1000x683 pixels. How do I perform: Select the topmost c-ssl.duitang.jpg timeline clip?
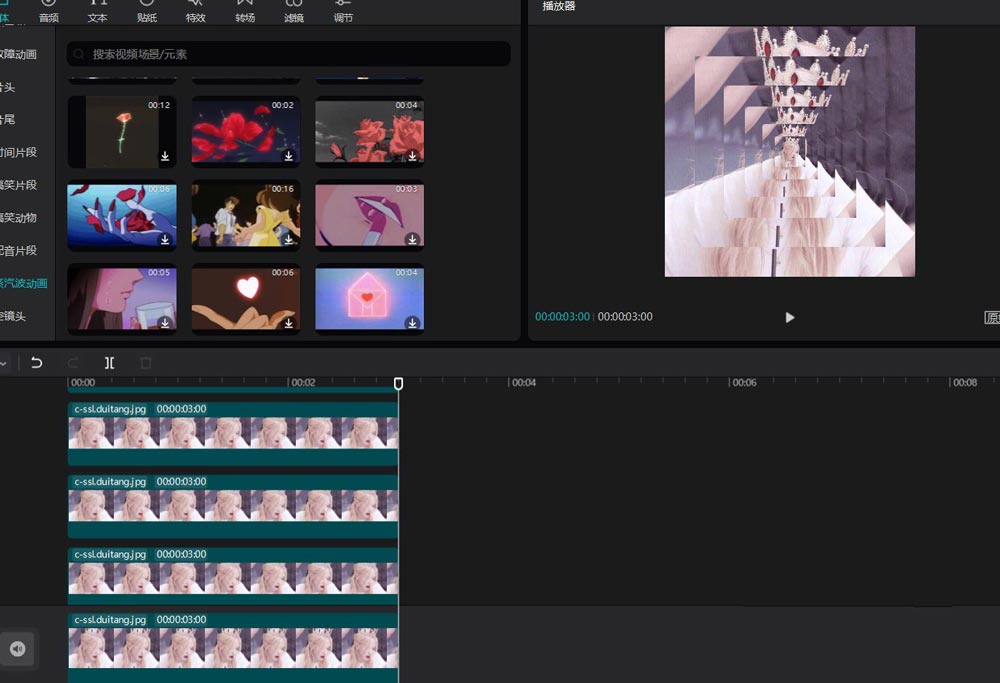point(232,432)
